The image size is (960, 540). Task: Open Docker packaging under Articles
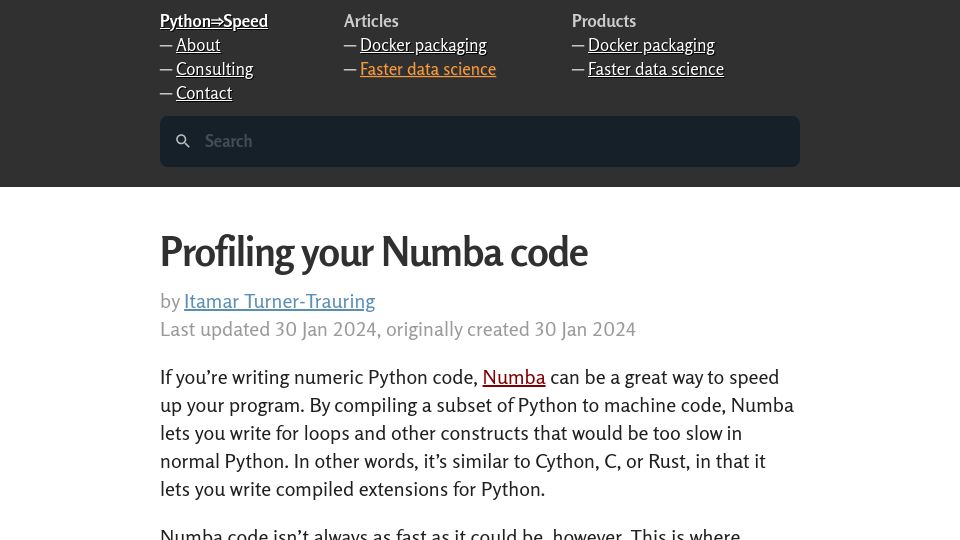point(423,45)
